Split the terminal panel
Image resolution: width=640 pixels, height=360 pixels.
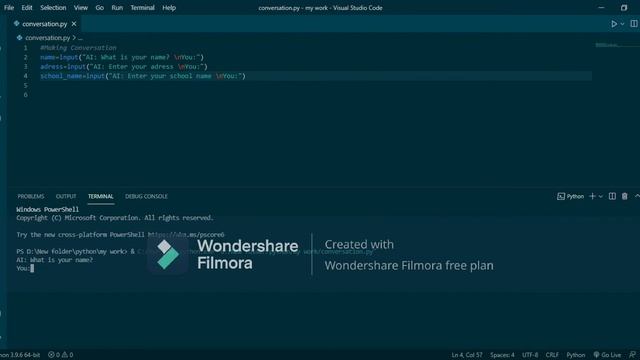click(x=612, y=196)
